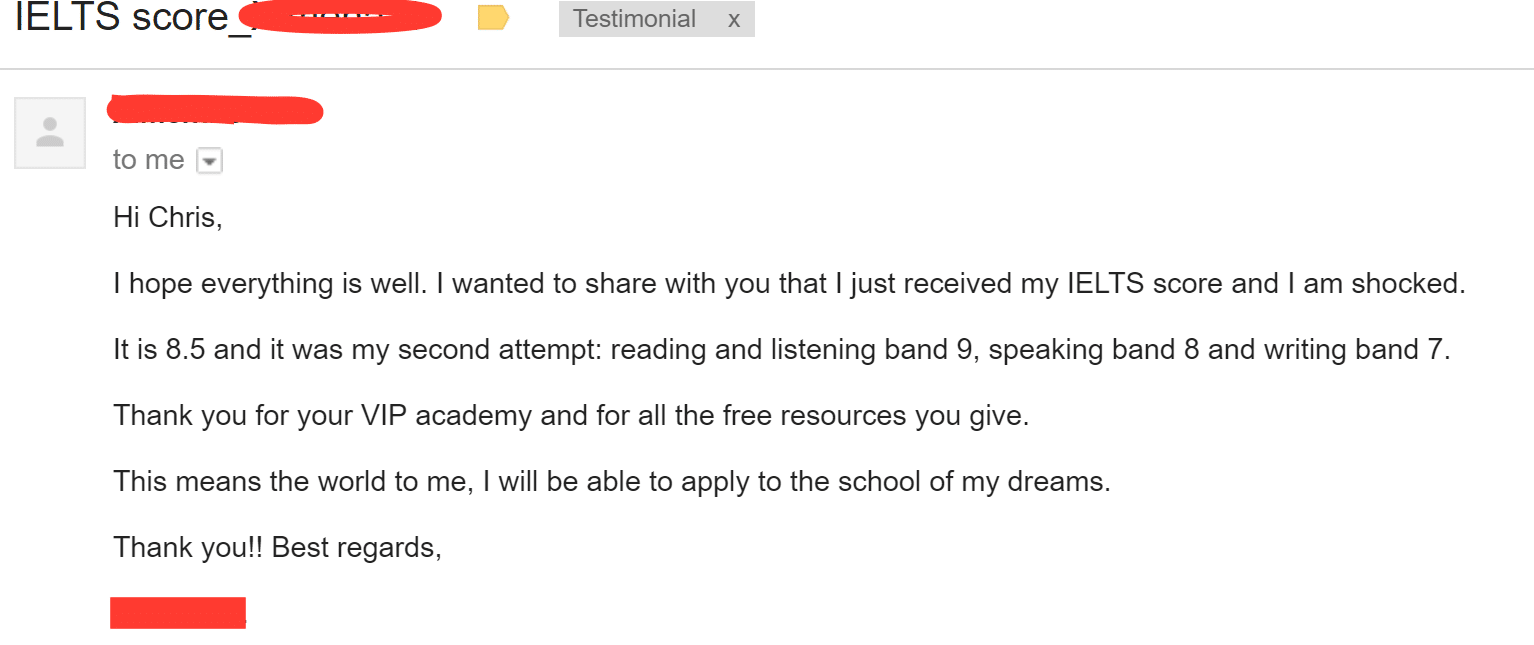Image resolution: width=1534 pixels, height=645 pixels.
Task: Click the "to me" recipient text
Action: coord(148,160)
